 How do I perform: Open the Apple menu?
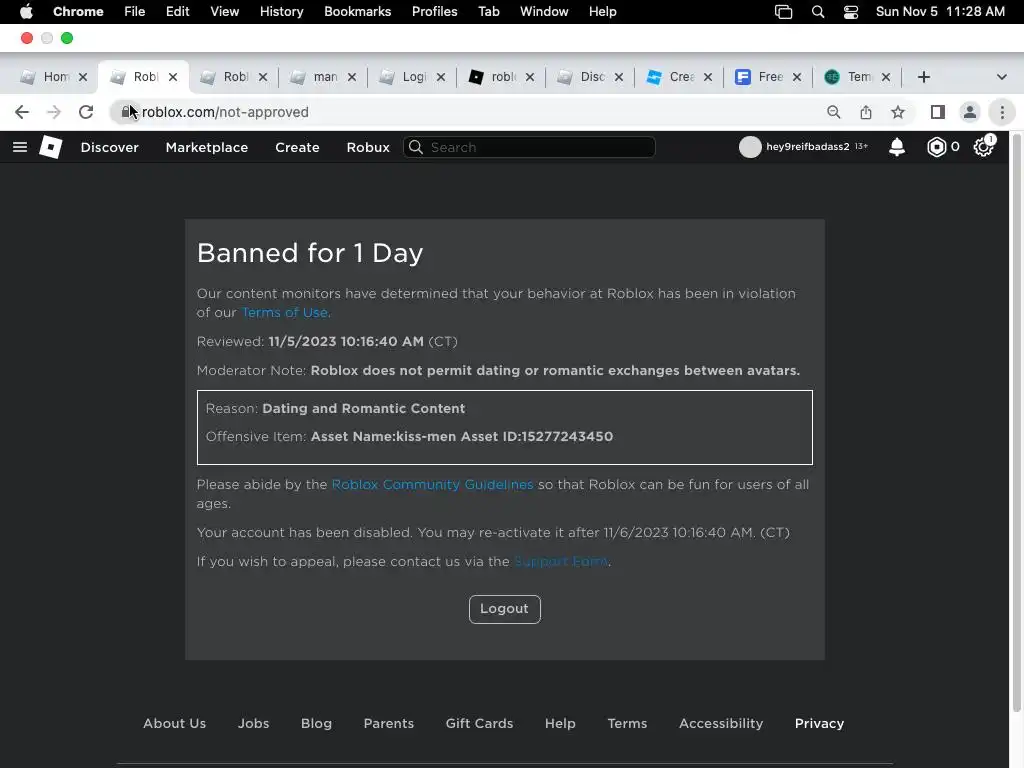tap(26, 12)
